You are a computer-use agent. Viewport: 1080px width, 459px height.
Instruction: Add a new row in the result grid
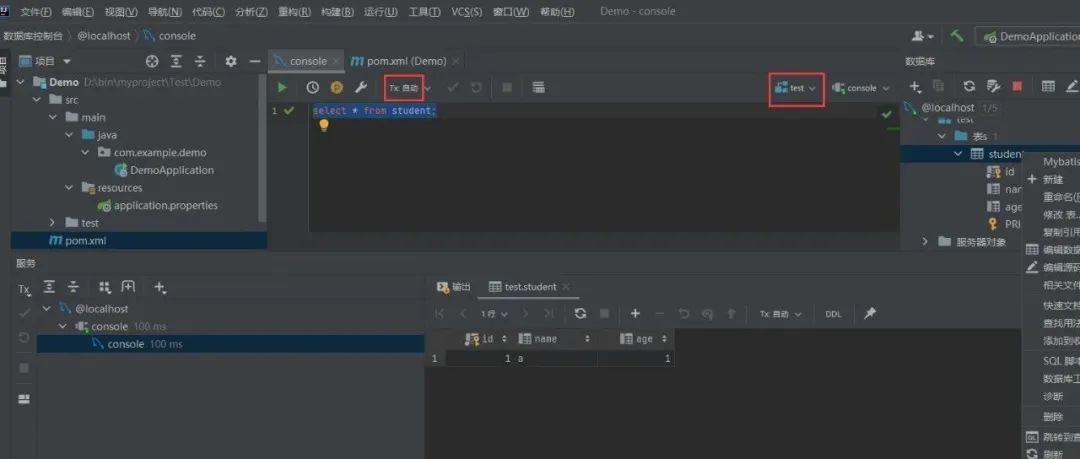tap(635, 314)
